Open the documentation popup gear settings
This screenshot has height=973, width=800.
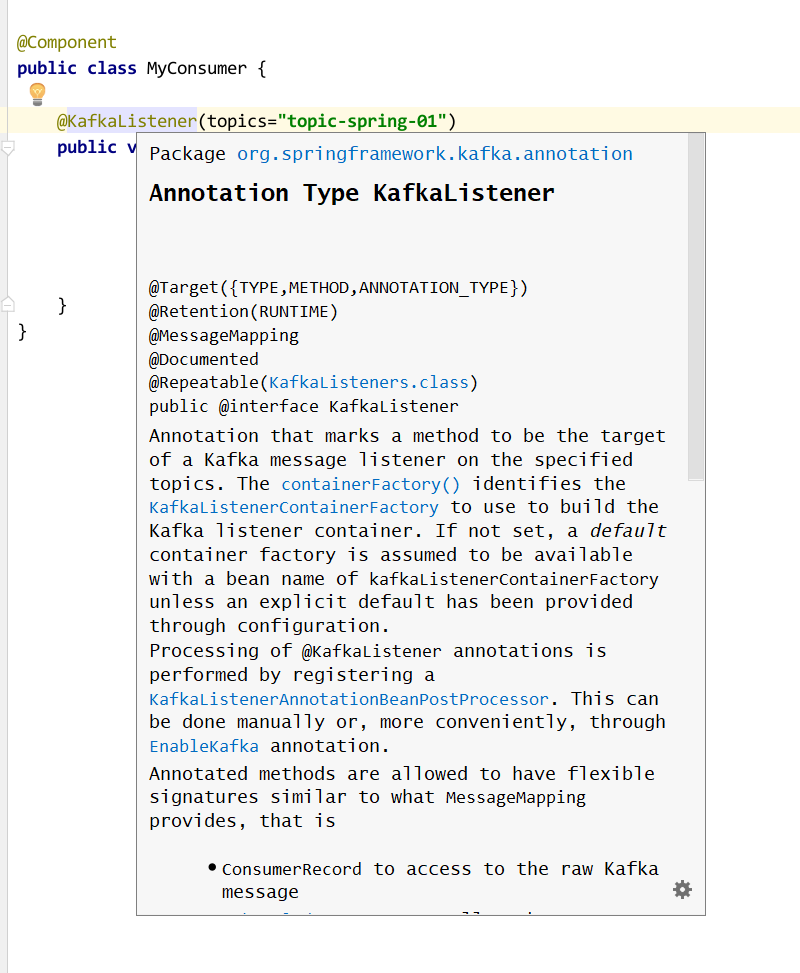click(682, 889)
